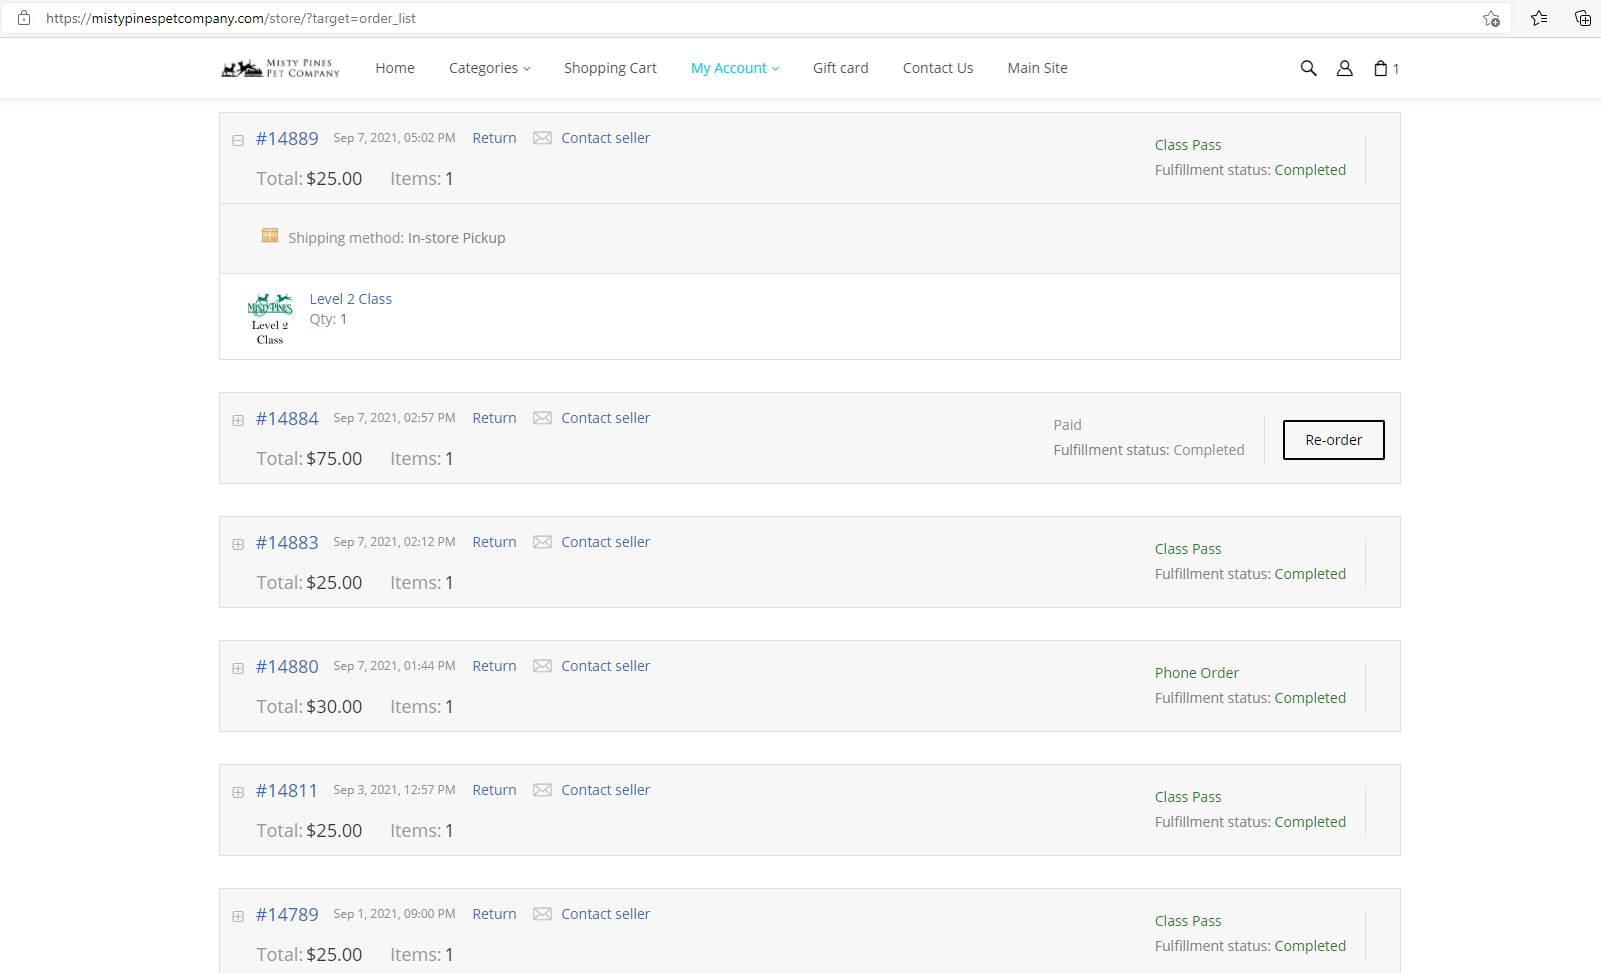The image size is (1601, 973).
Task: Expand order #14883 details
Action: tap(238, 544)
